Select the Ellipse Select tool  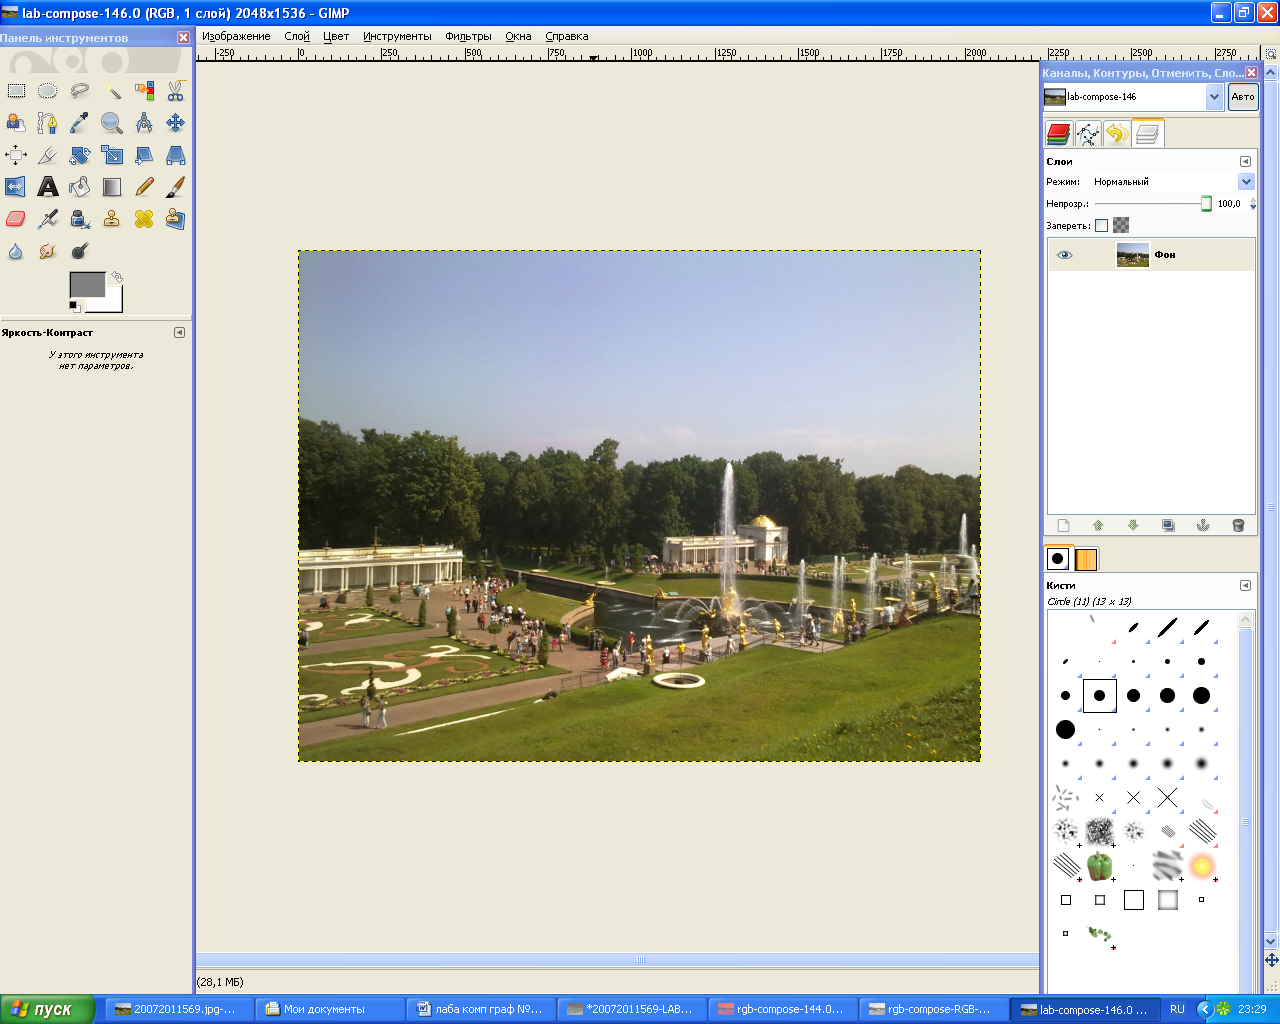(x=47, y=91)
